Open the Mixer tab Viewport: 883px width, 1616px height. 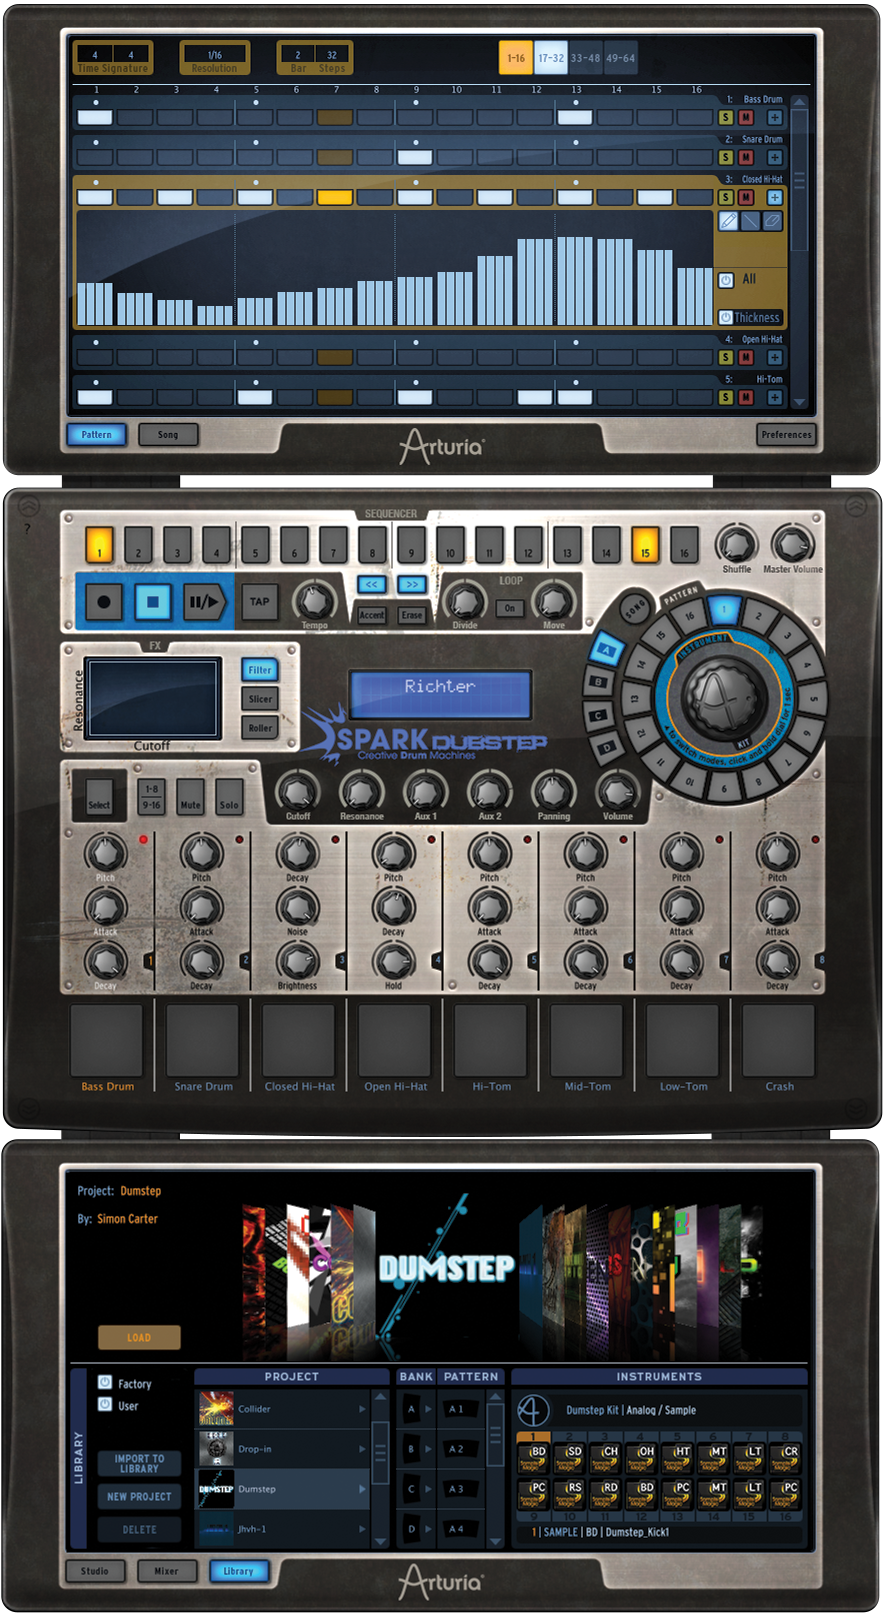point(166,1571)
